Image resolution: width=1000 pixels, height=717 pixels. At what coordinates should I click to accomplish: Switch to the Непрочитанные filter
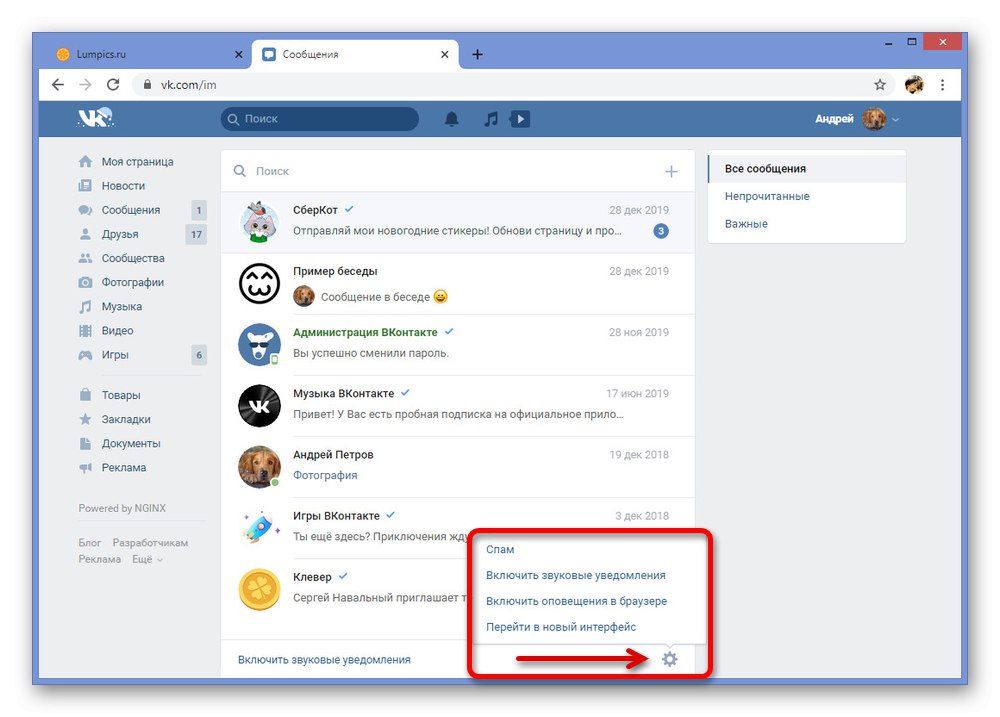807,196
